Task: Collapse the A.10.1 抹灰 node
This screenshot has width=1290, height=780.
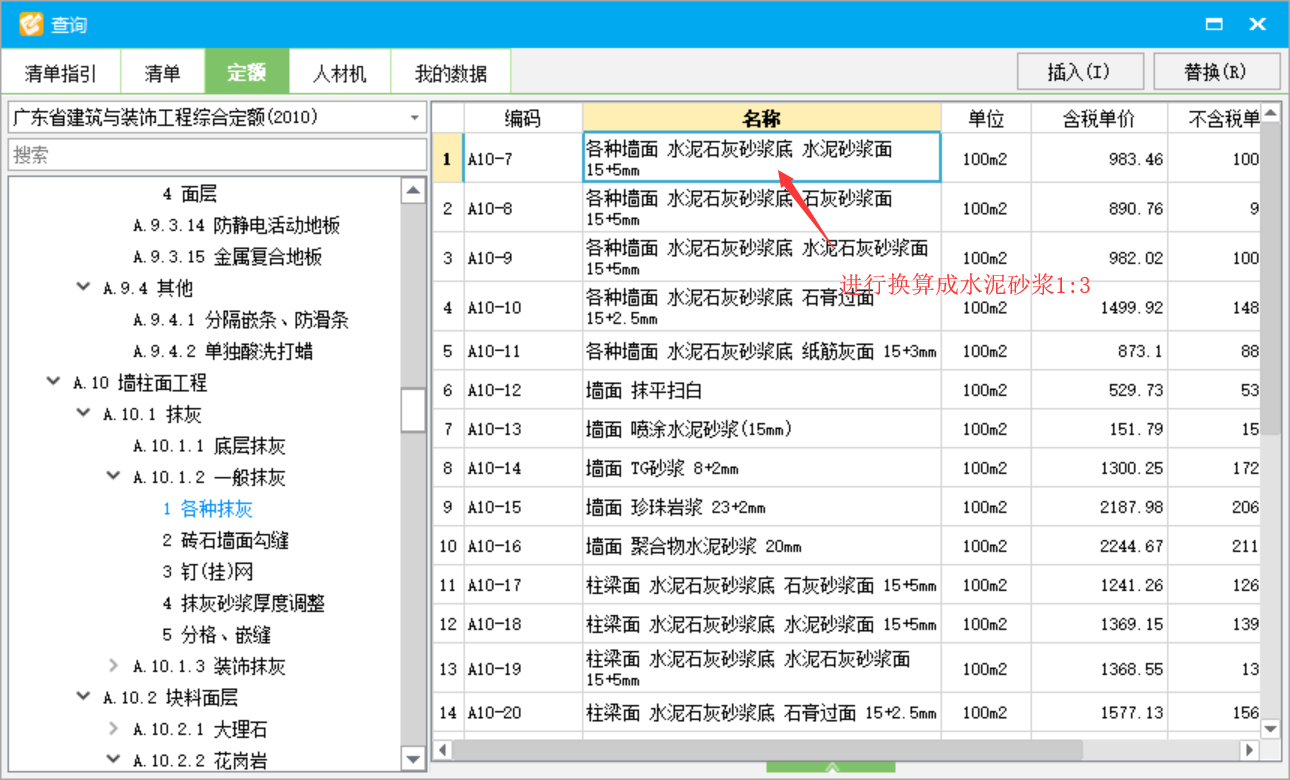Action: pos(83,414)
